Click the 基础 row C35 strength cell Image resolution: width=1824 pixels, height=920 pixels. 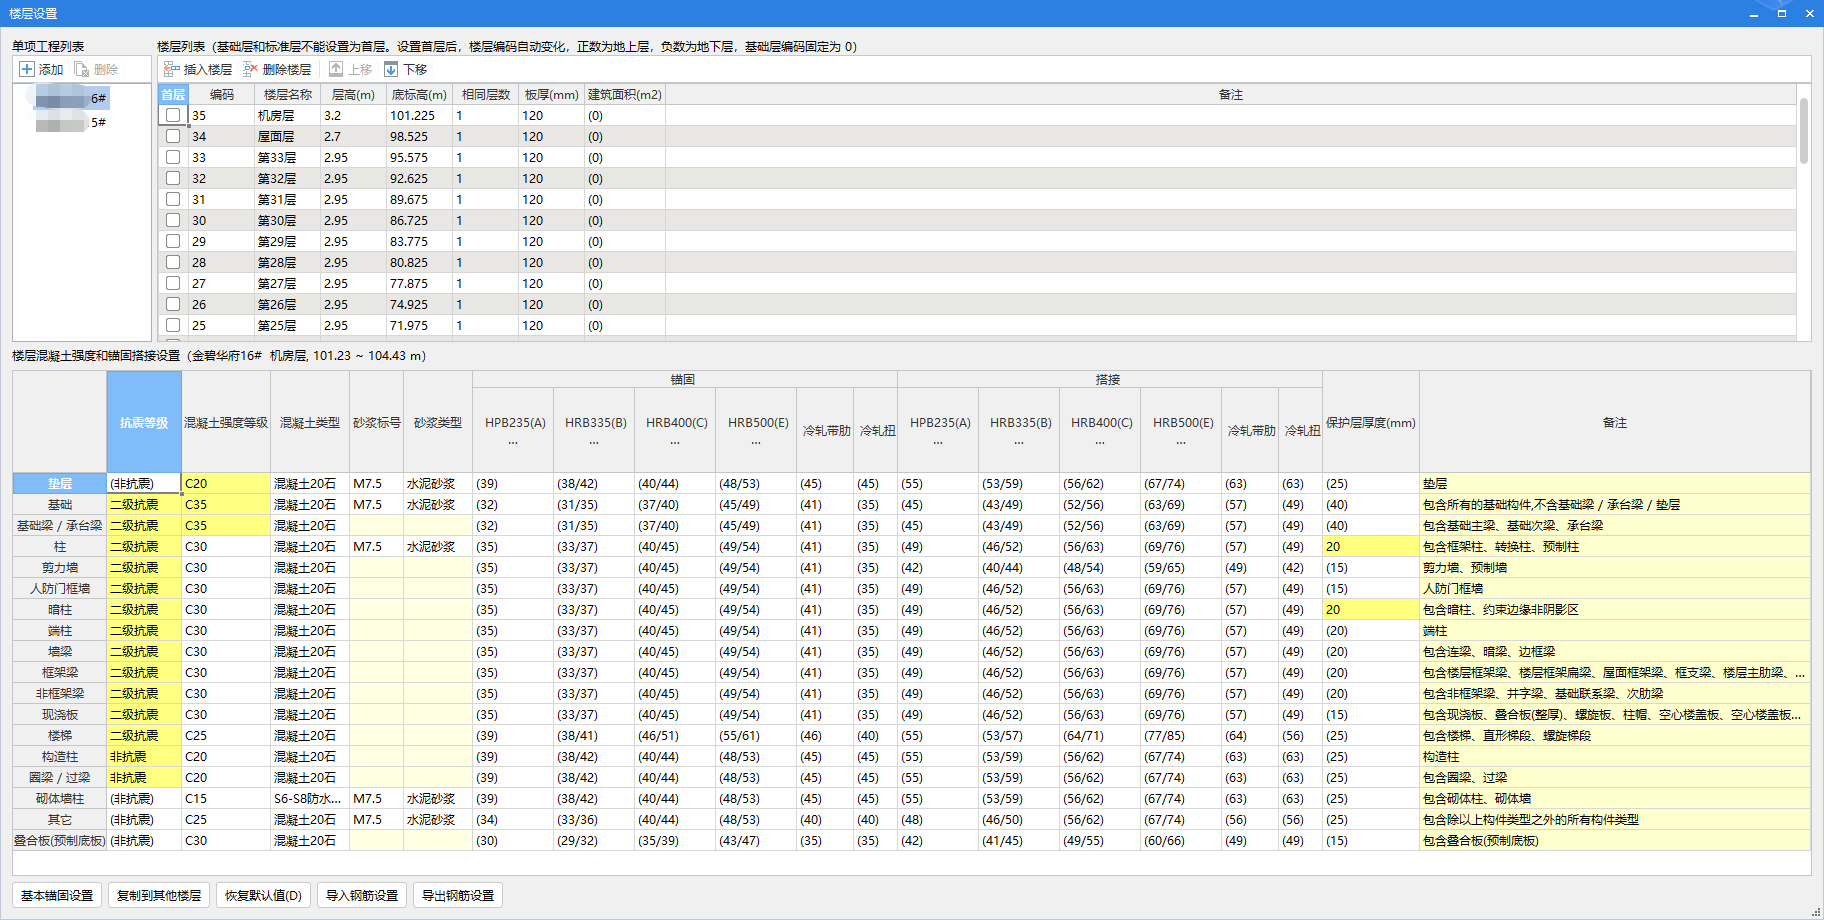point(226,504)
